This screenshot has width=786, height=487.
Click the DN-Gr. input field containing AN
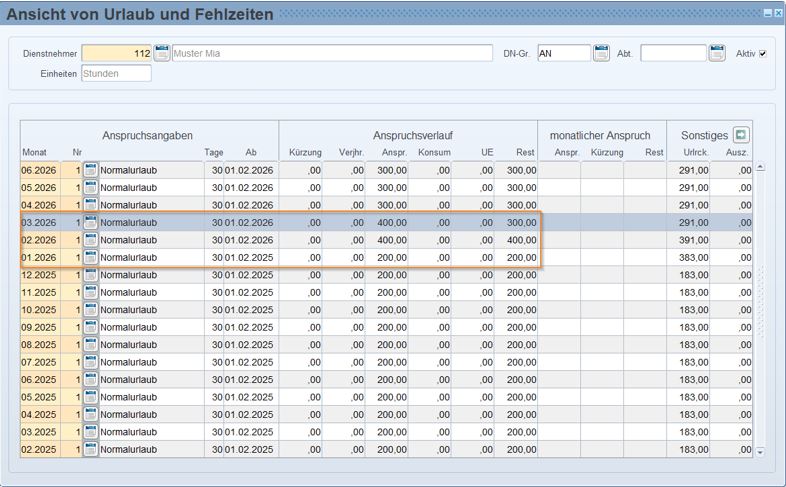563,53
